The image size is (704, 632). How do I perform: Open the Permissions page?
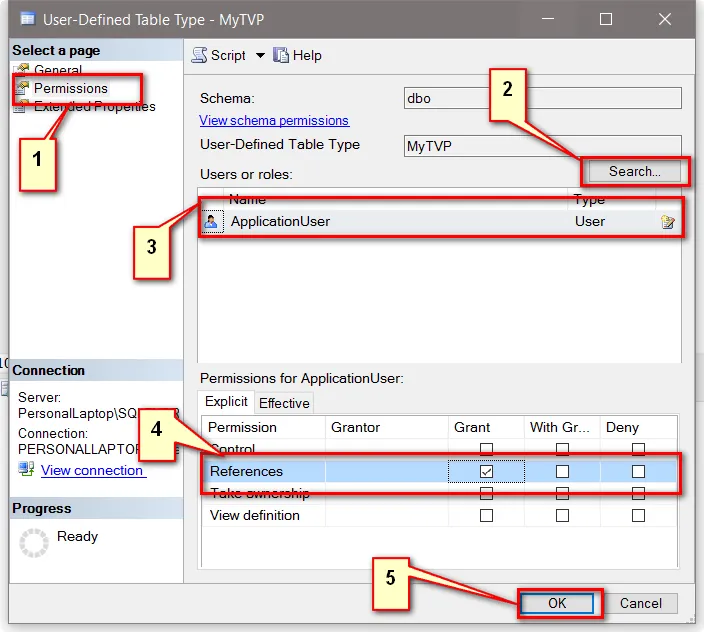coord(70,88)
